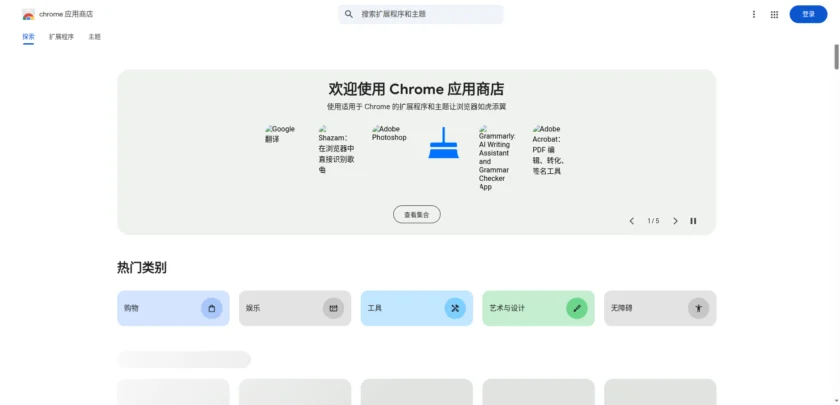Open the Adobe Photoshop extension item
This screenshot has width=840, height=405.
pyautogui.click(x=389, y=133)
